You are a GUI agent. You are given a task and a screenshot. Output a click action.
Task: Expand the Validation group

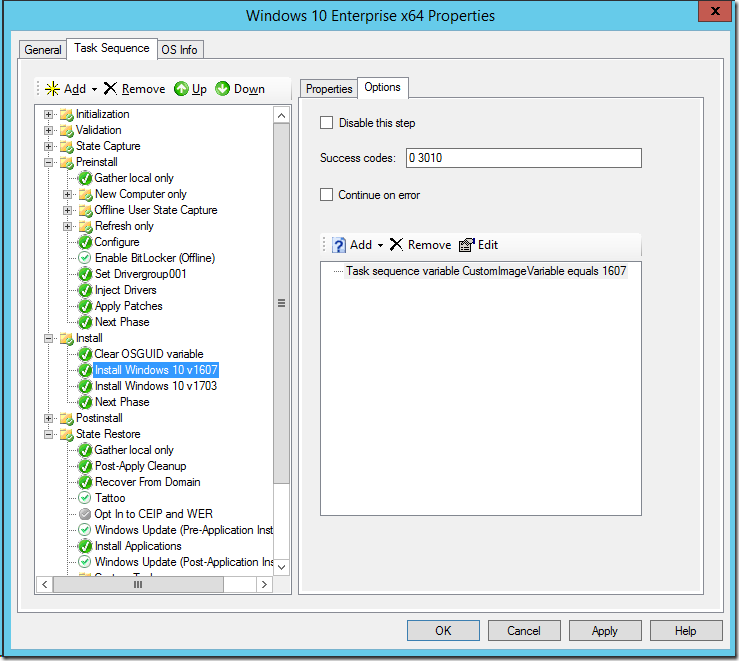click(x=48, y=131)
